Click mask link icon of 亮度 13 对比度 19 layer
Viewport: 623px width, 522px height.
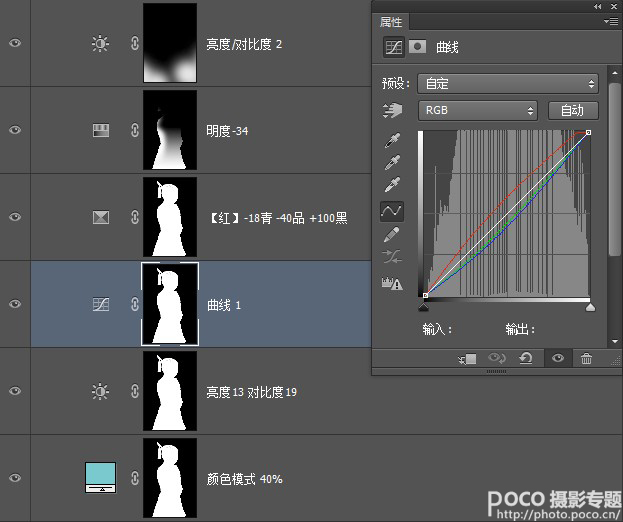(135, 391)
